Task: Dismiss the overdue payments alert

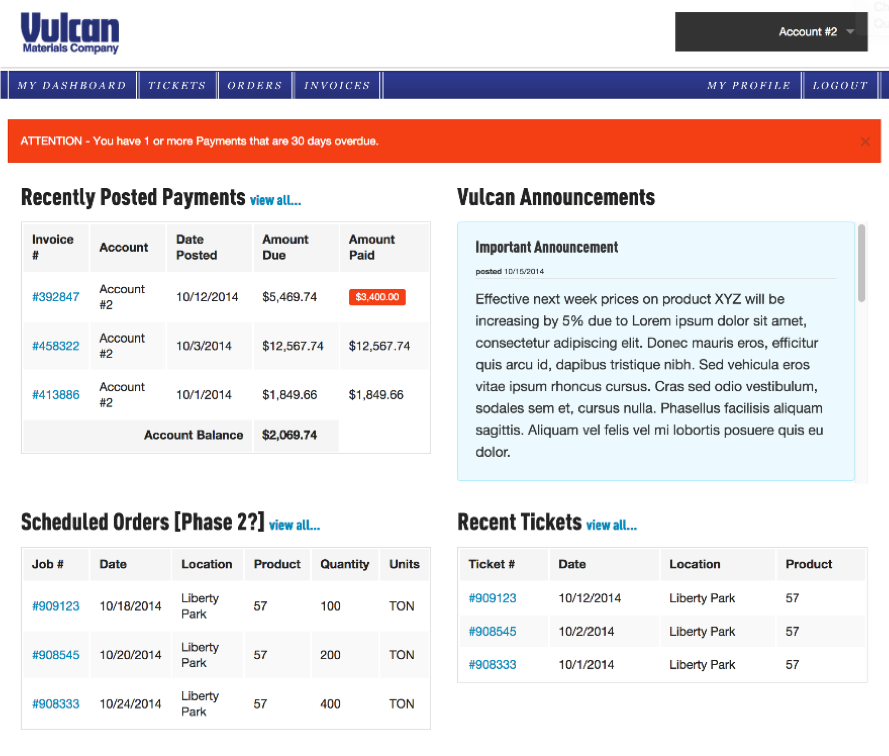Action: 865,142
